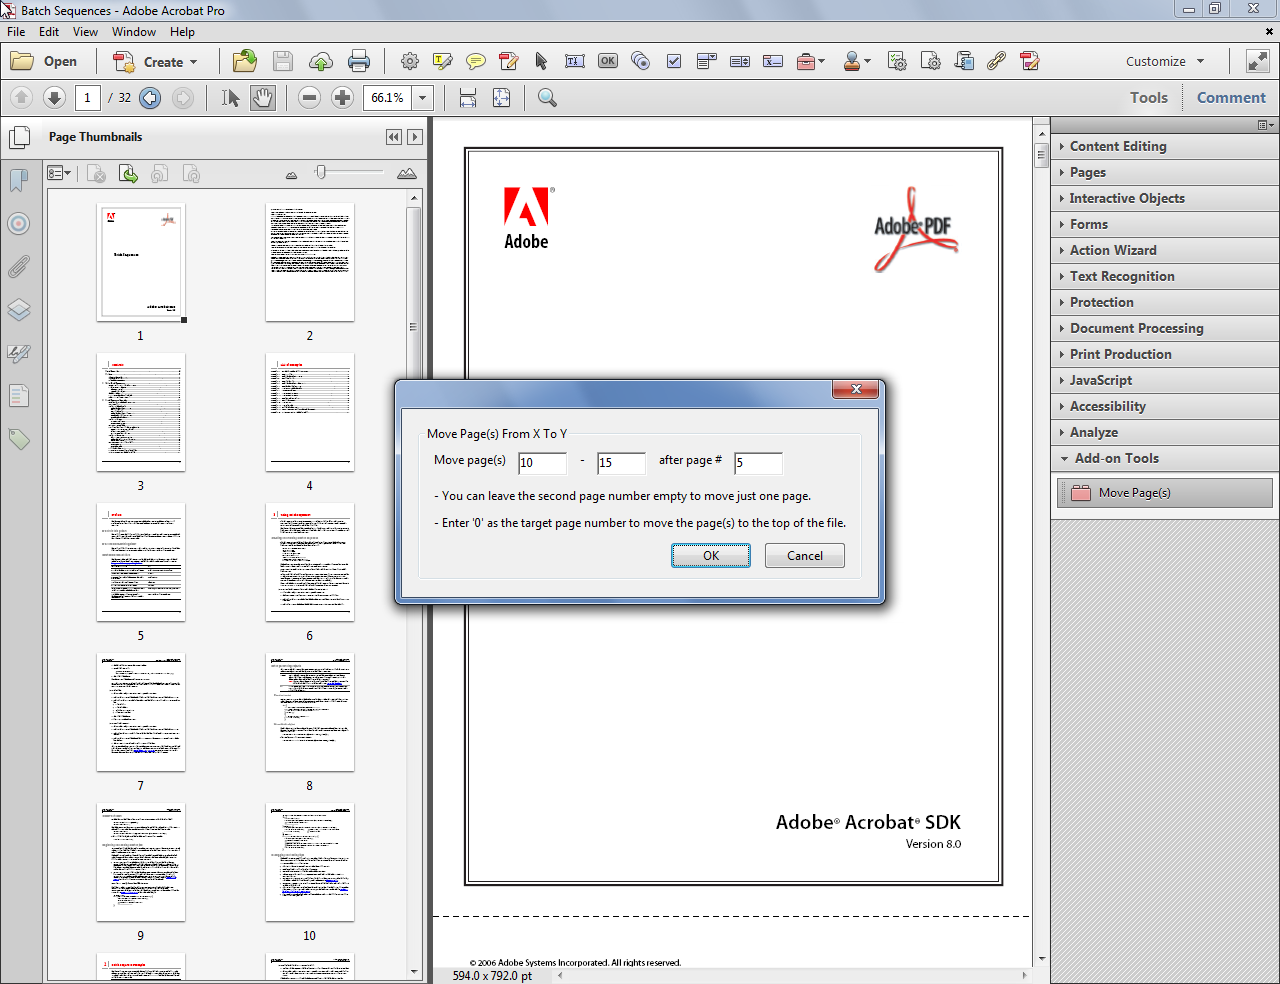Open the zoom percentage dropdown
The height and width of the screenshot is (984, 1280).
point(421,97)
